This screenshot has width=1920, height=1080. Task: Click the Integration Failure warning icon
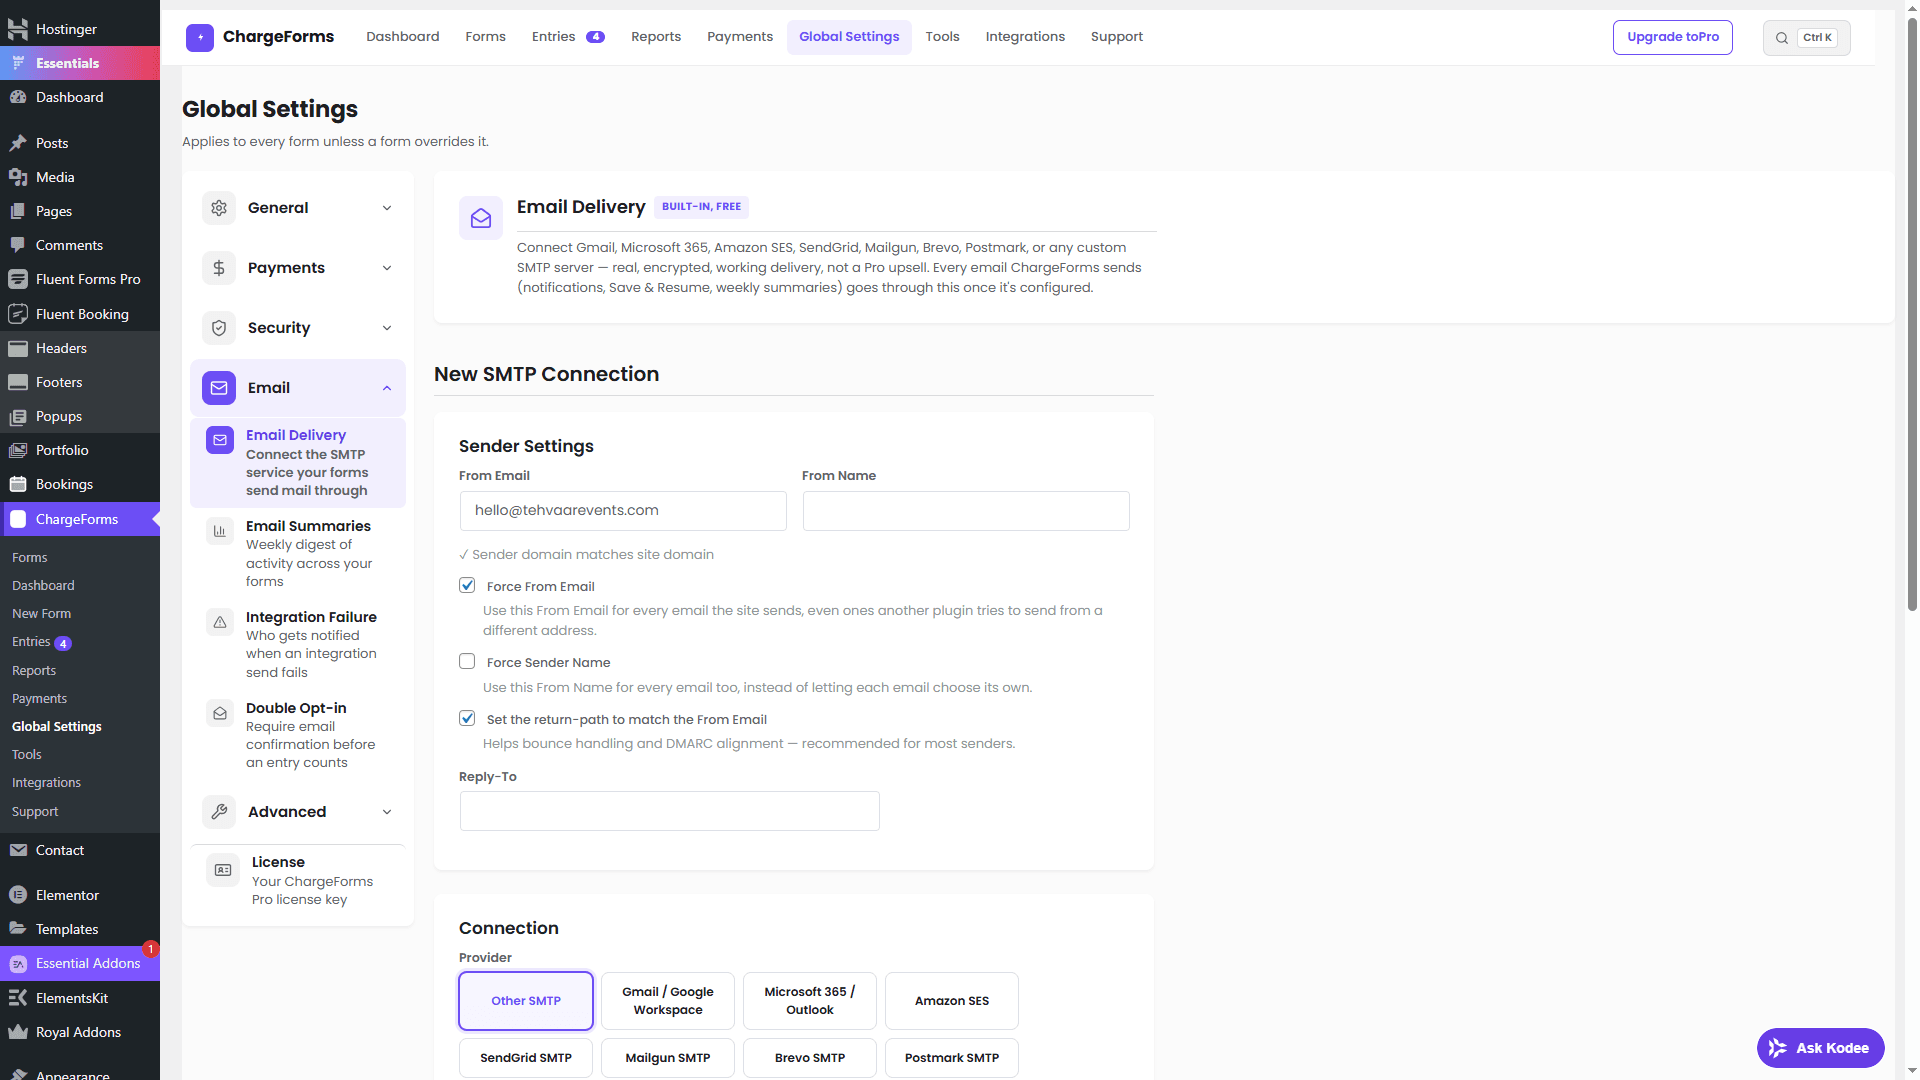click(220, 622)
